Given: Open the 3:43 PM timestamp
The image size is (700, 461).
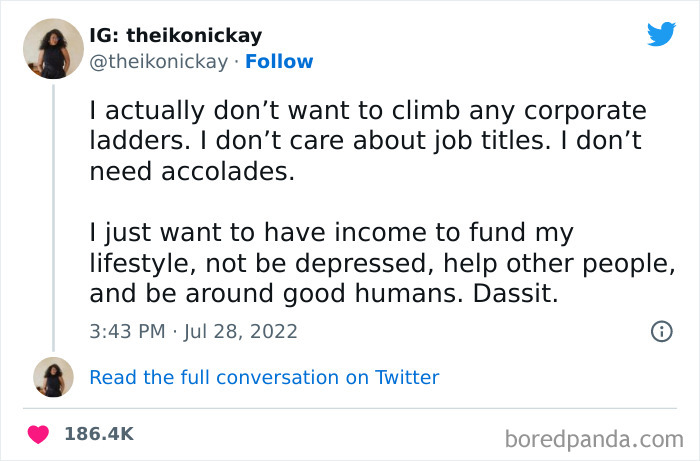Looking at the screenshot, I should pyautogui.click(x=126, y=331).
